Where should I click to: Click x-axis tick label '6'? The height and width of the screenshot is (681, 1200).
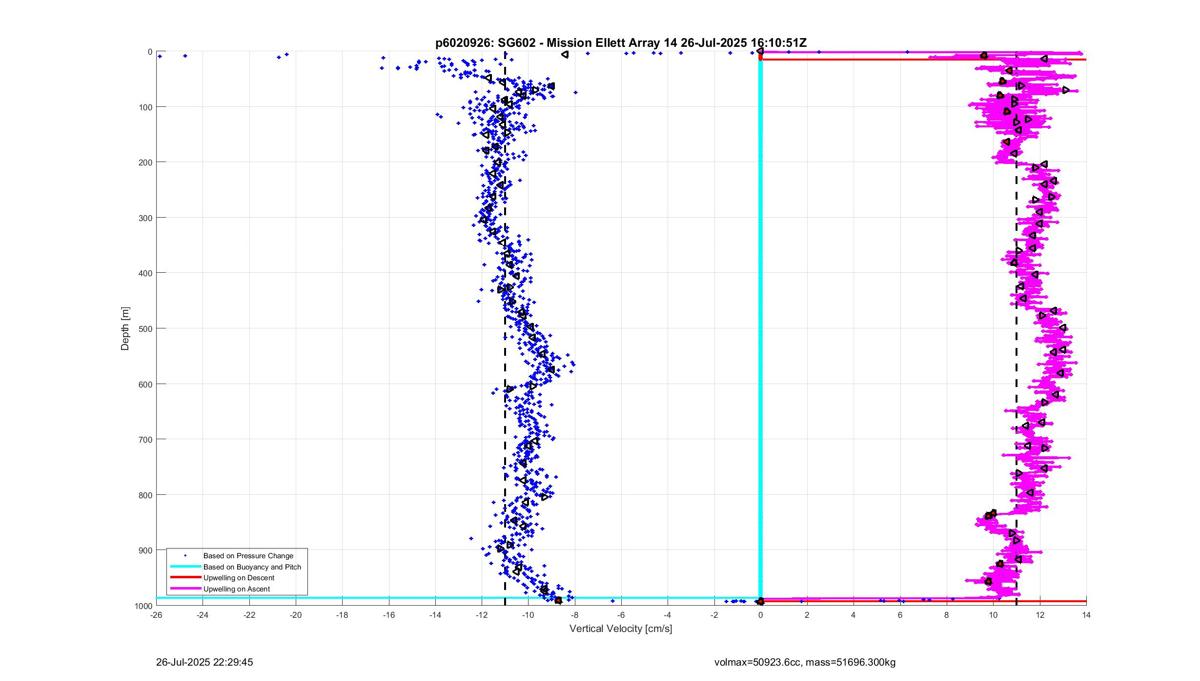(900, 615)
